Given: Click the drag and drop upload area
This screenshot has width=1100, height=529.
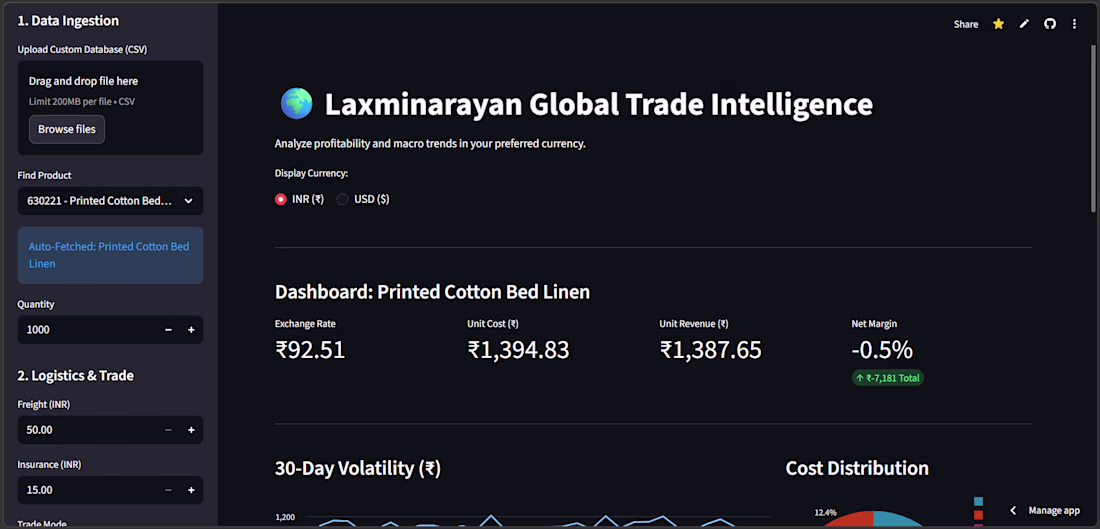Looking at the screenshot, I should (110, 108).
